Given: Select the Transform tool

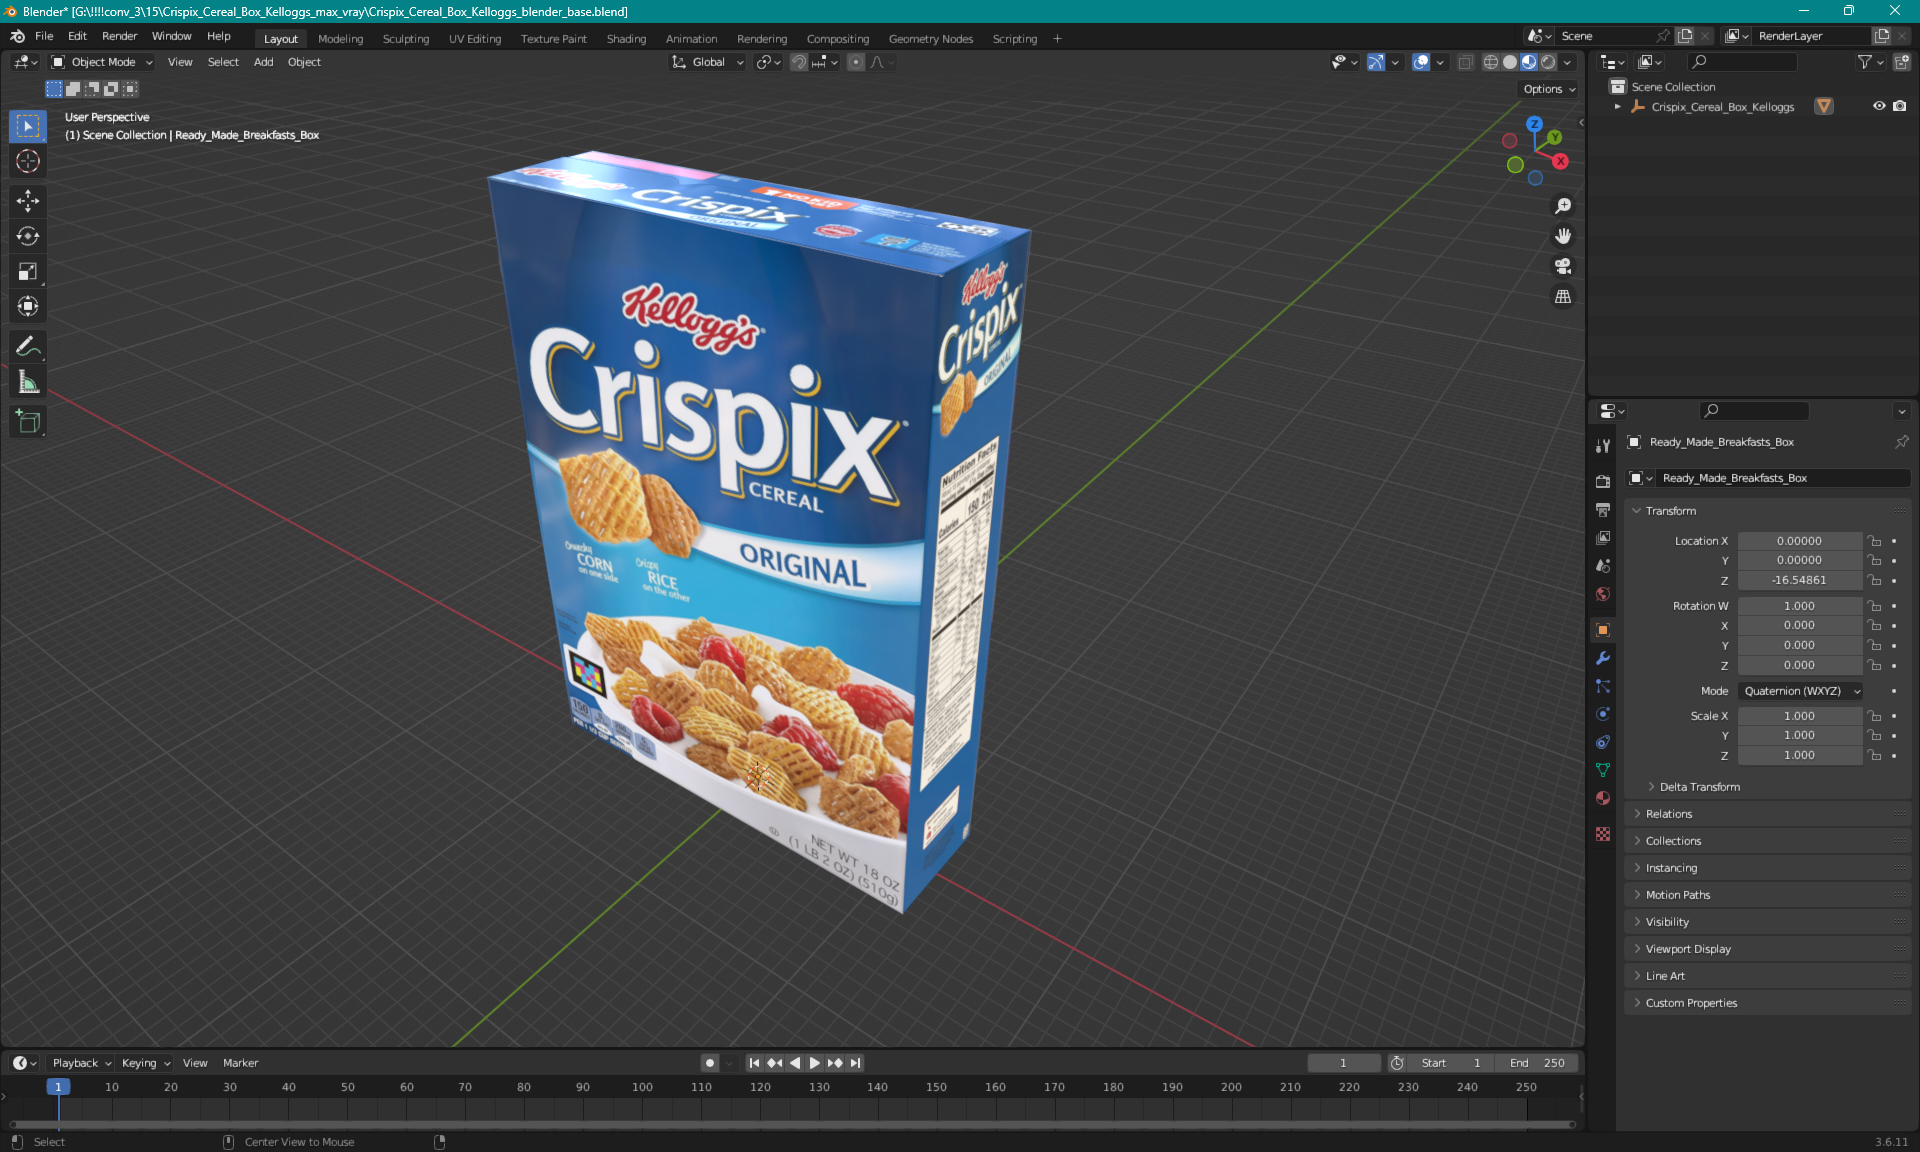Looking at the screenshot, I should point(28,306).
